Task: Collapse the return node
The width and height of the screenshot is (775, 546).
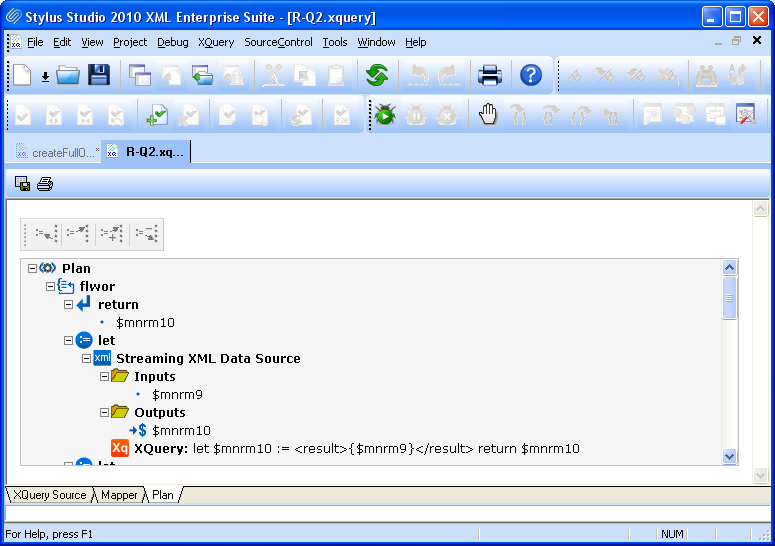Action: (68, 304)
